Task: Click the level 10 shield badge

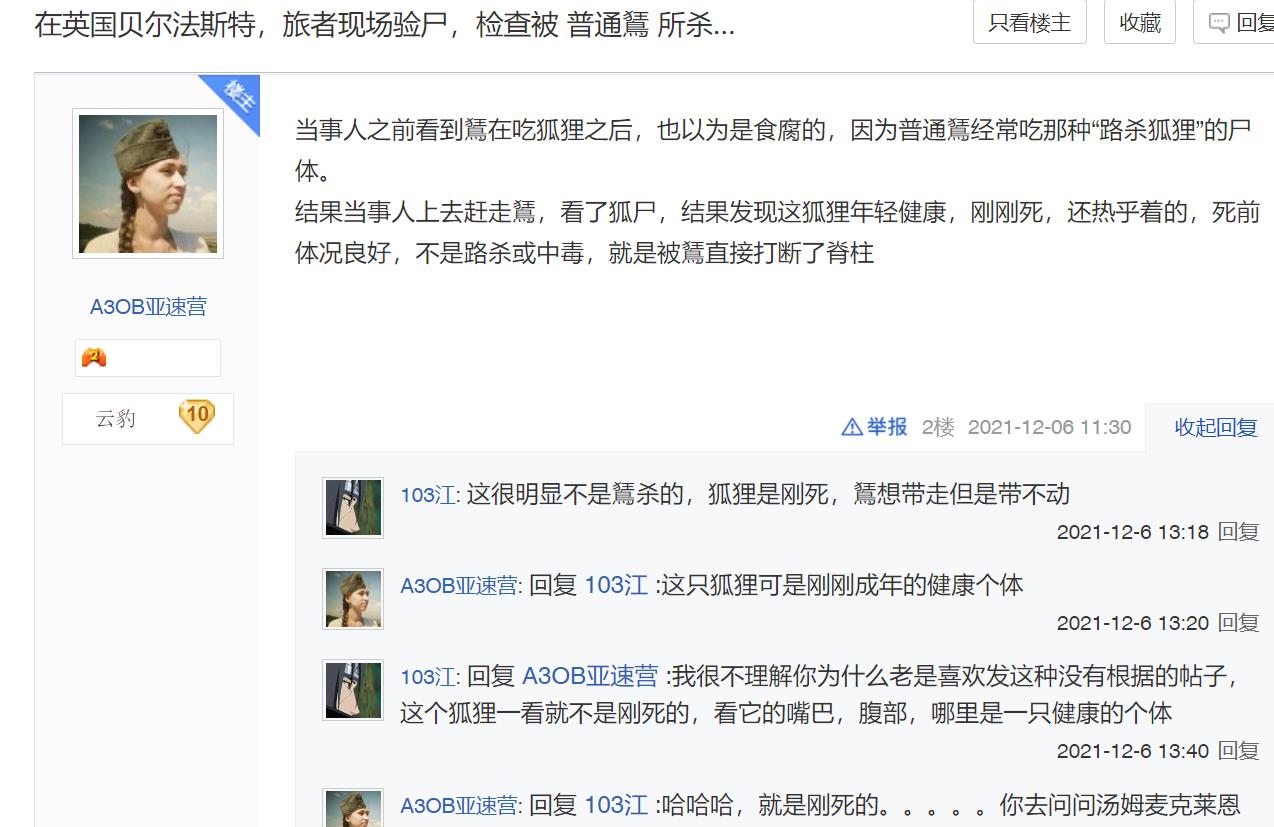Action: (197, 417)
